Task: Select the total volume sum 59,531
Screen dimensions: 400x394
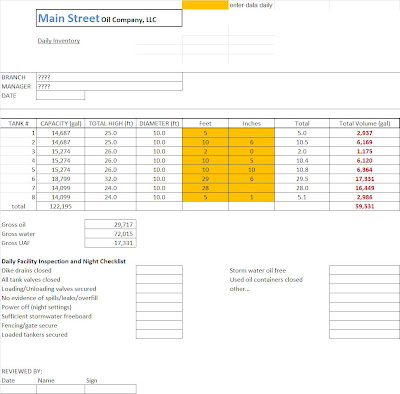Action: 365,206
